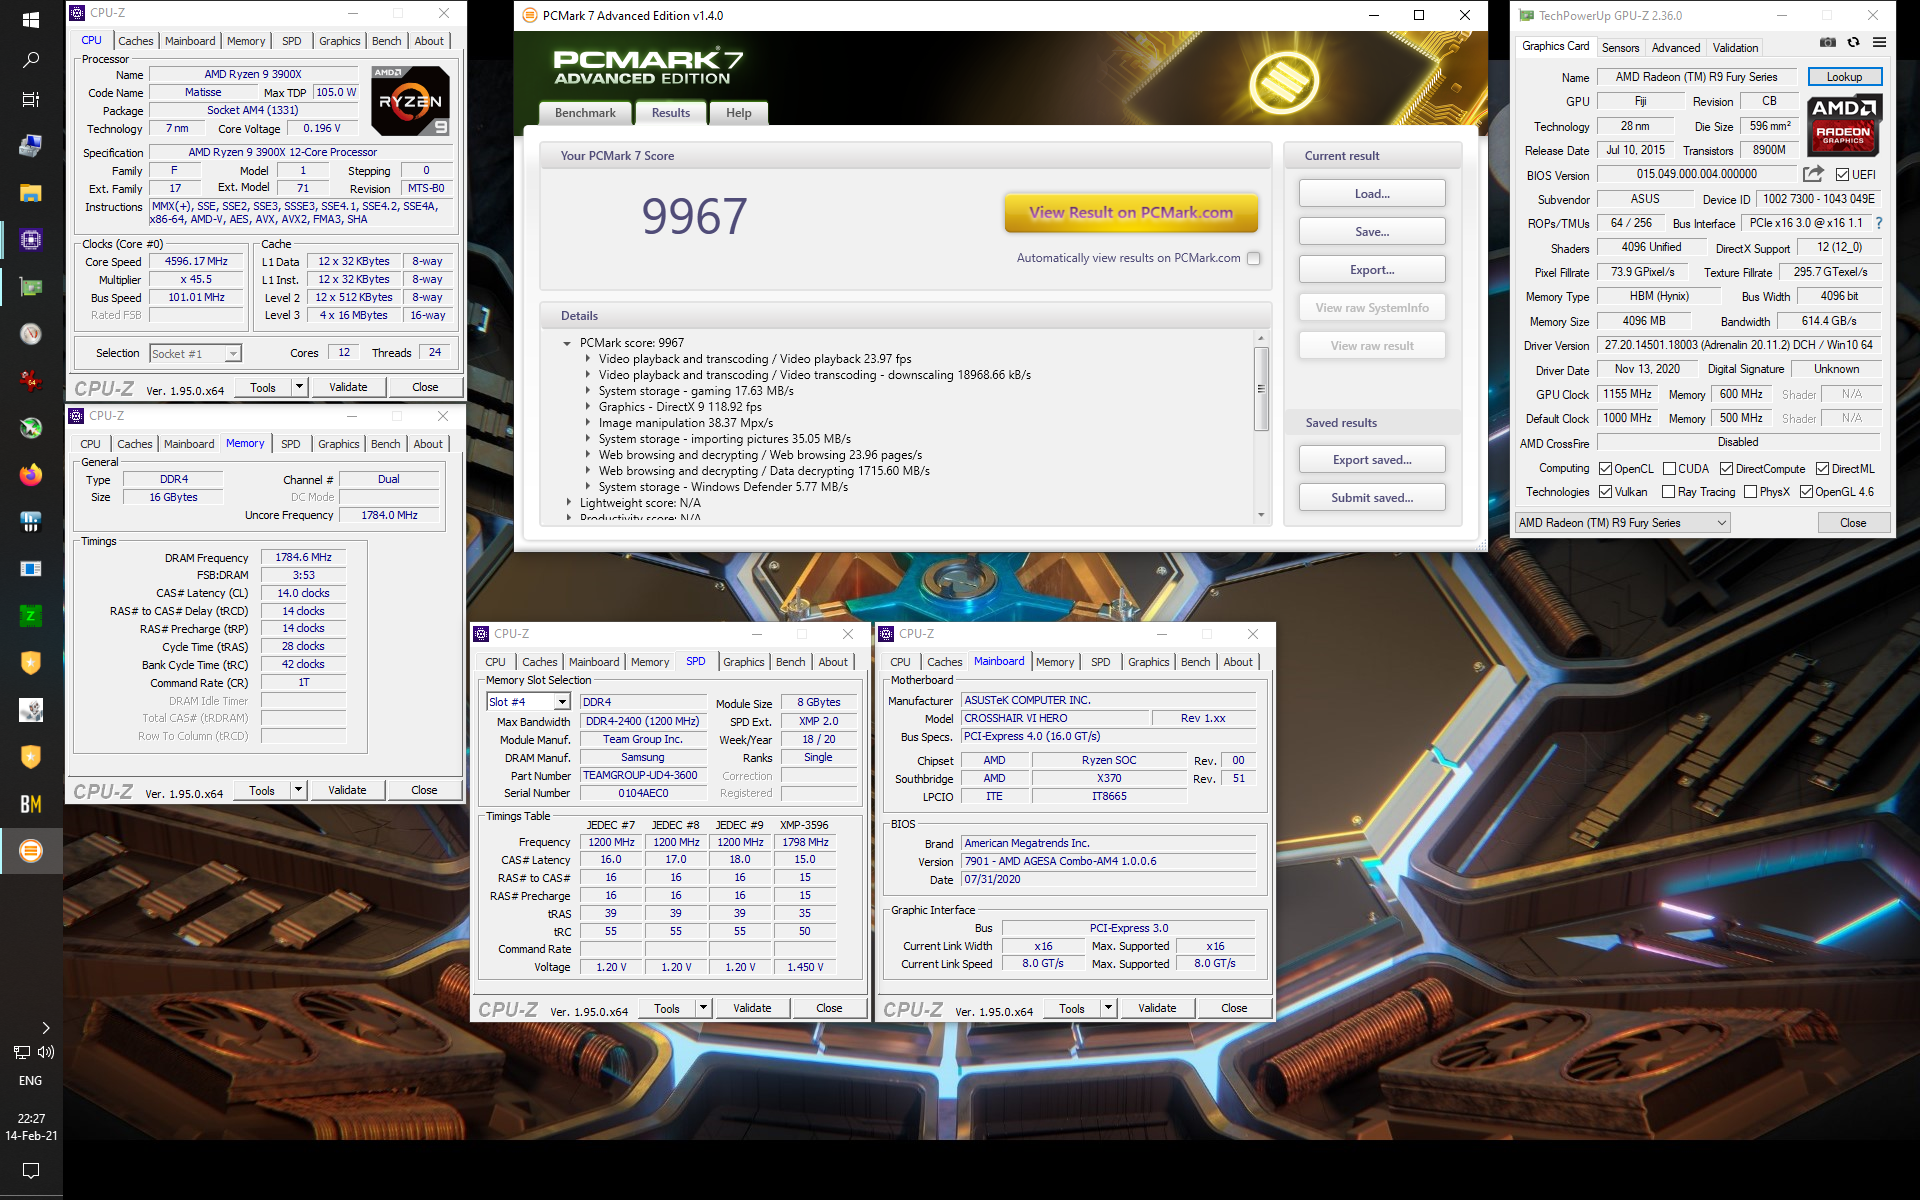Viewport: 1920px width, 1200px height.
Task: Click View Result on PCMark.com button
Action: point(1131,212)
